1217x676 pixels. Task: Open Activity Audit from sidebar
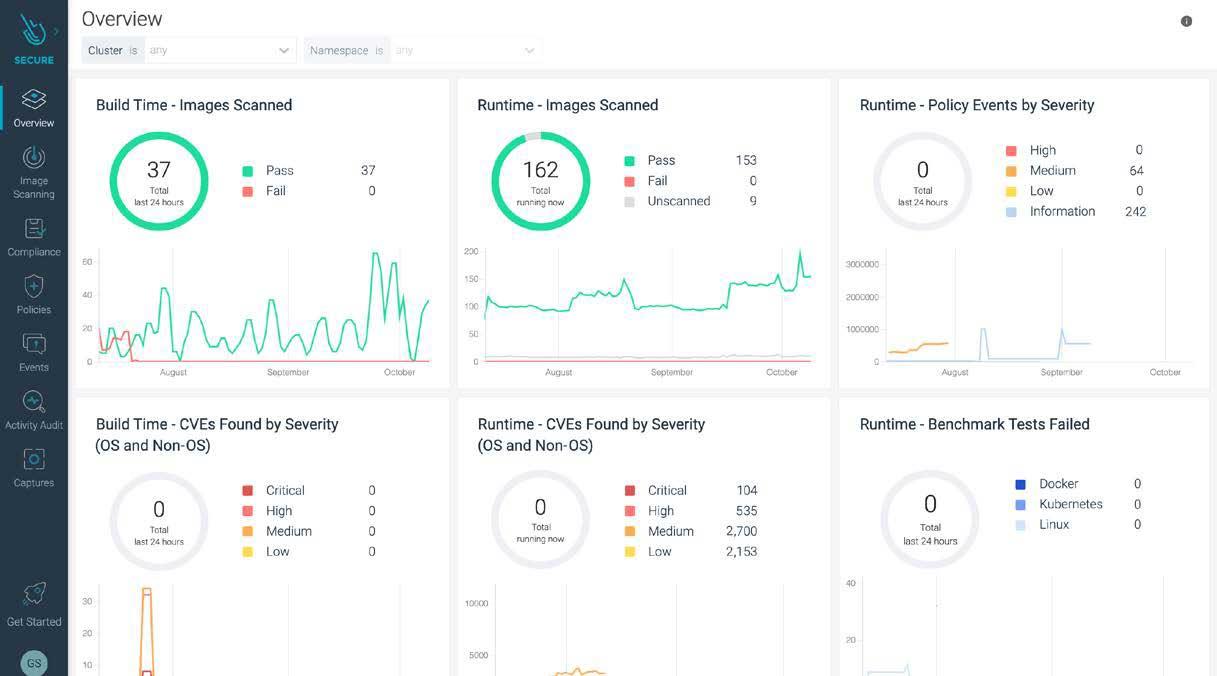(x=33, y=402)
